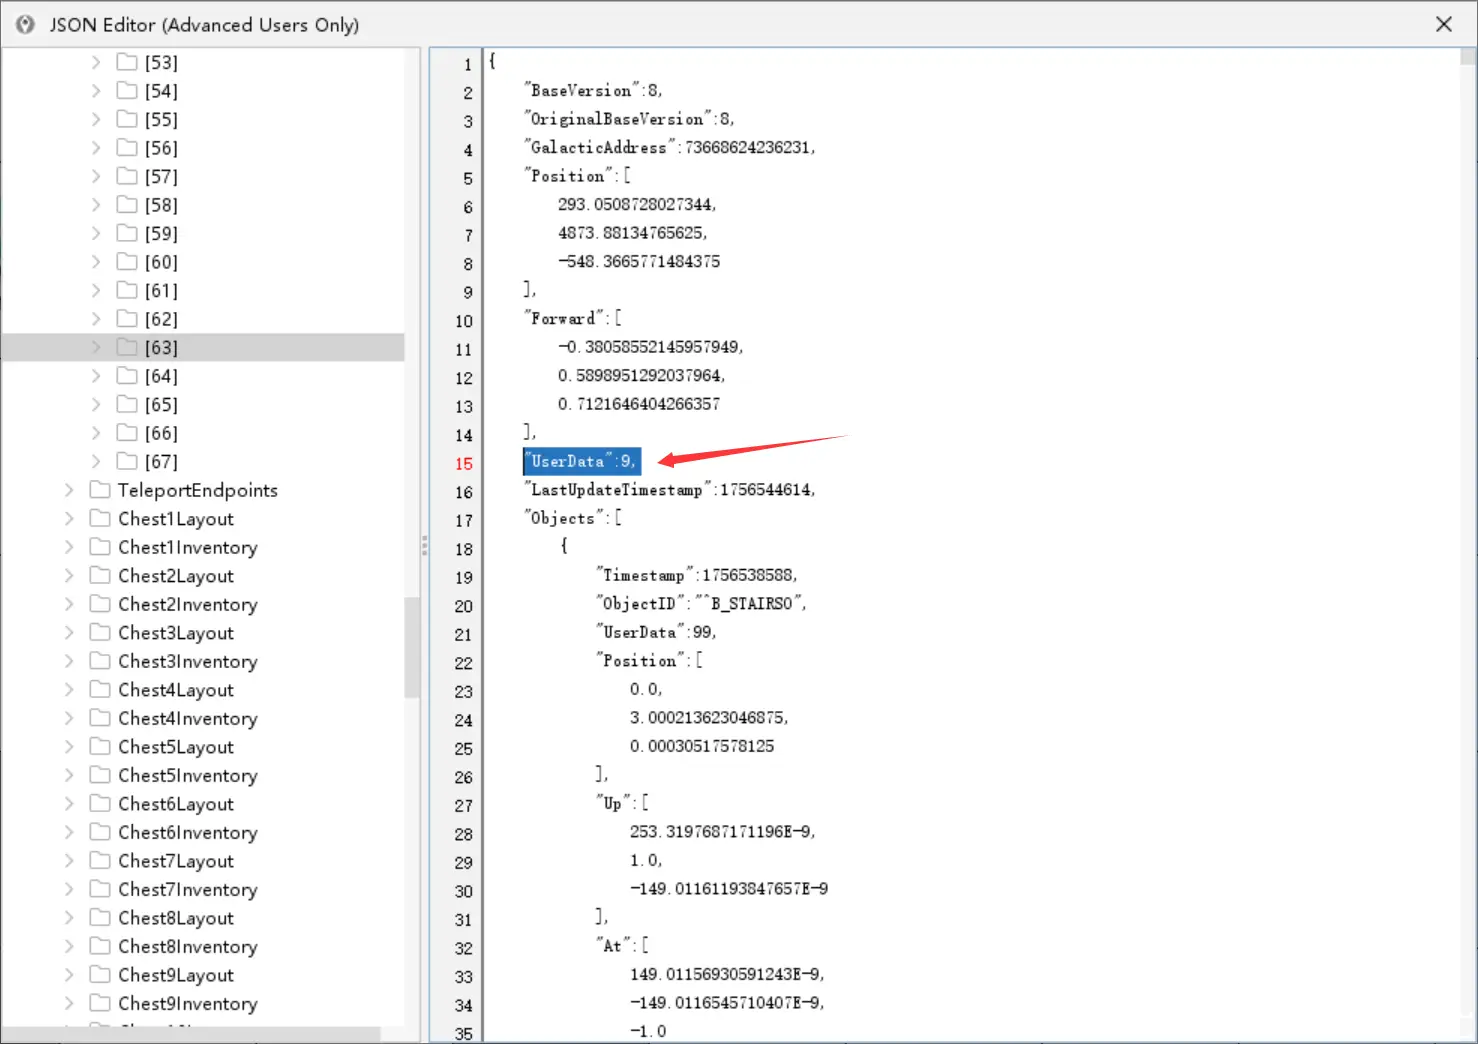The height and width of the screenshot is (1044, 1478).
Task: Select the [60] tree item
Action: pos(161,262)
